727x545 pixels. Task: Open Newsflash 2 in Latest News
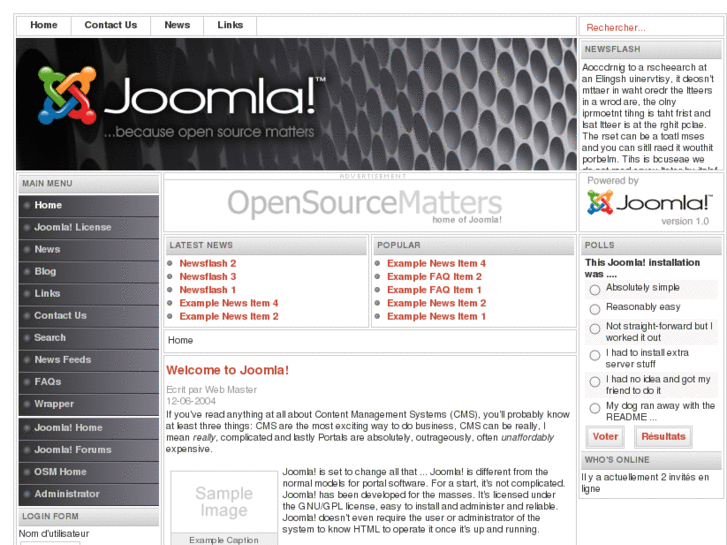pos(208,263)
